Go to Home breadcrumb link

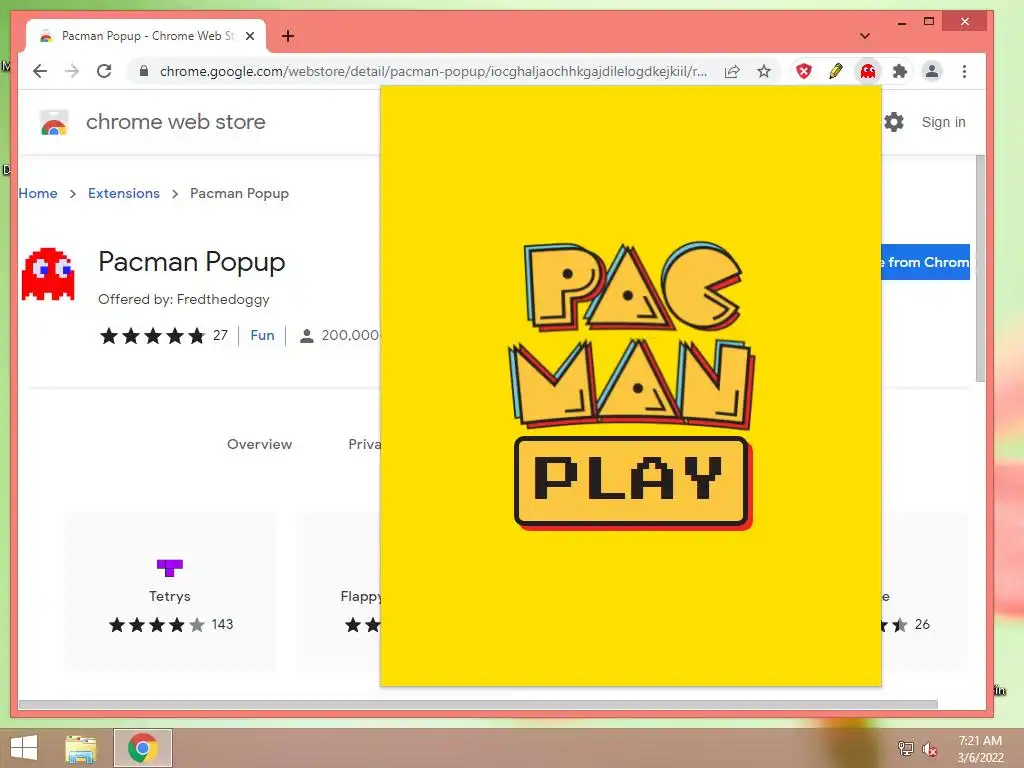[x=38, y=193]
